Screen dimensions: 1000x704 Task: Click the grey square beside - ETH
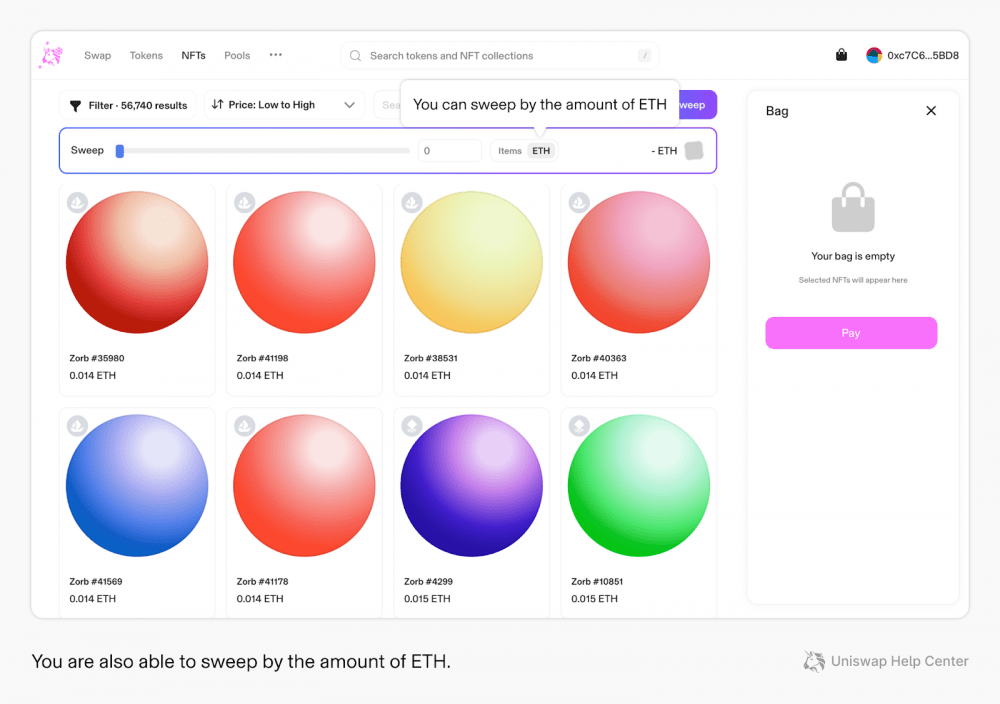694,151
